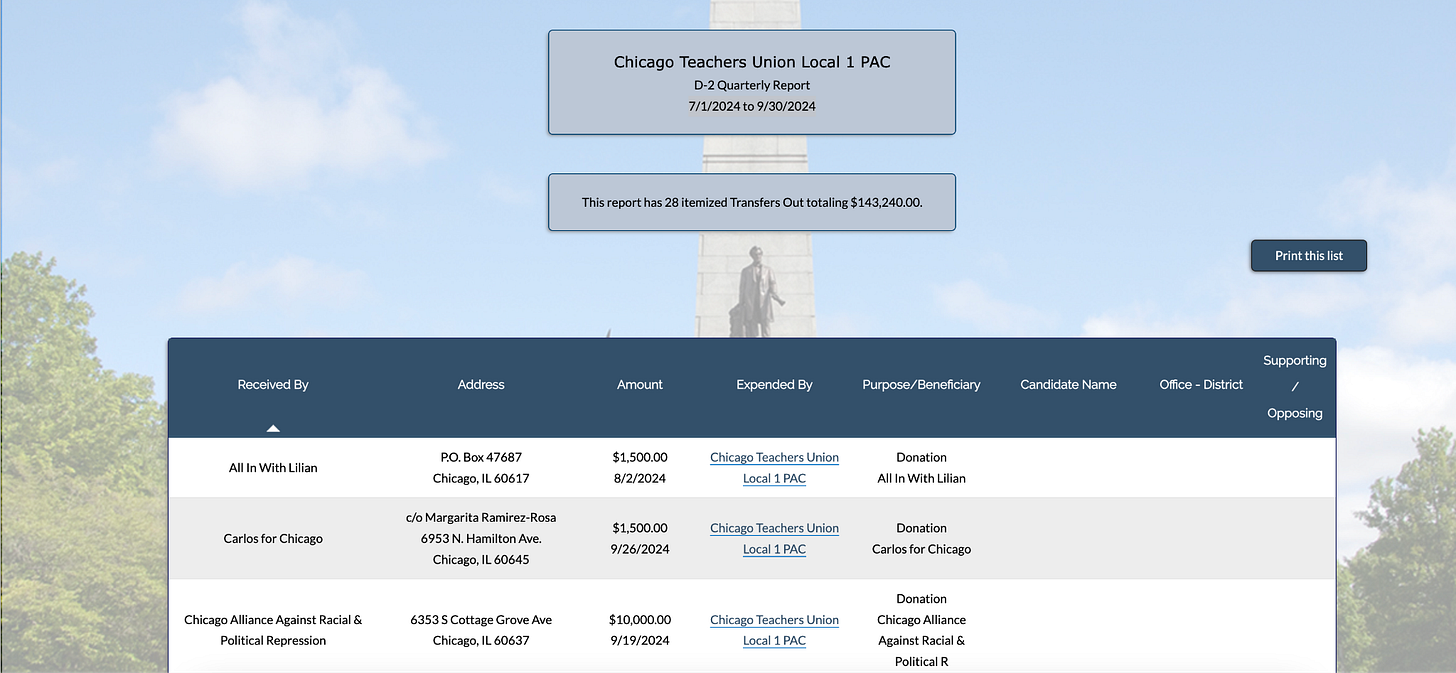Sort by the Supporting / Opposing column header
This screenshot has width=1456, height=673.
1295,387
